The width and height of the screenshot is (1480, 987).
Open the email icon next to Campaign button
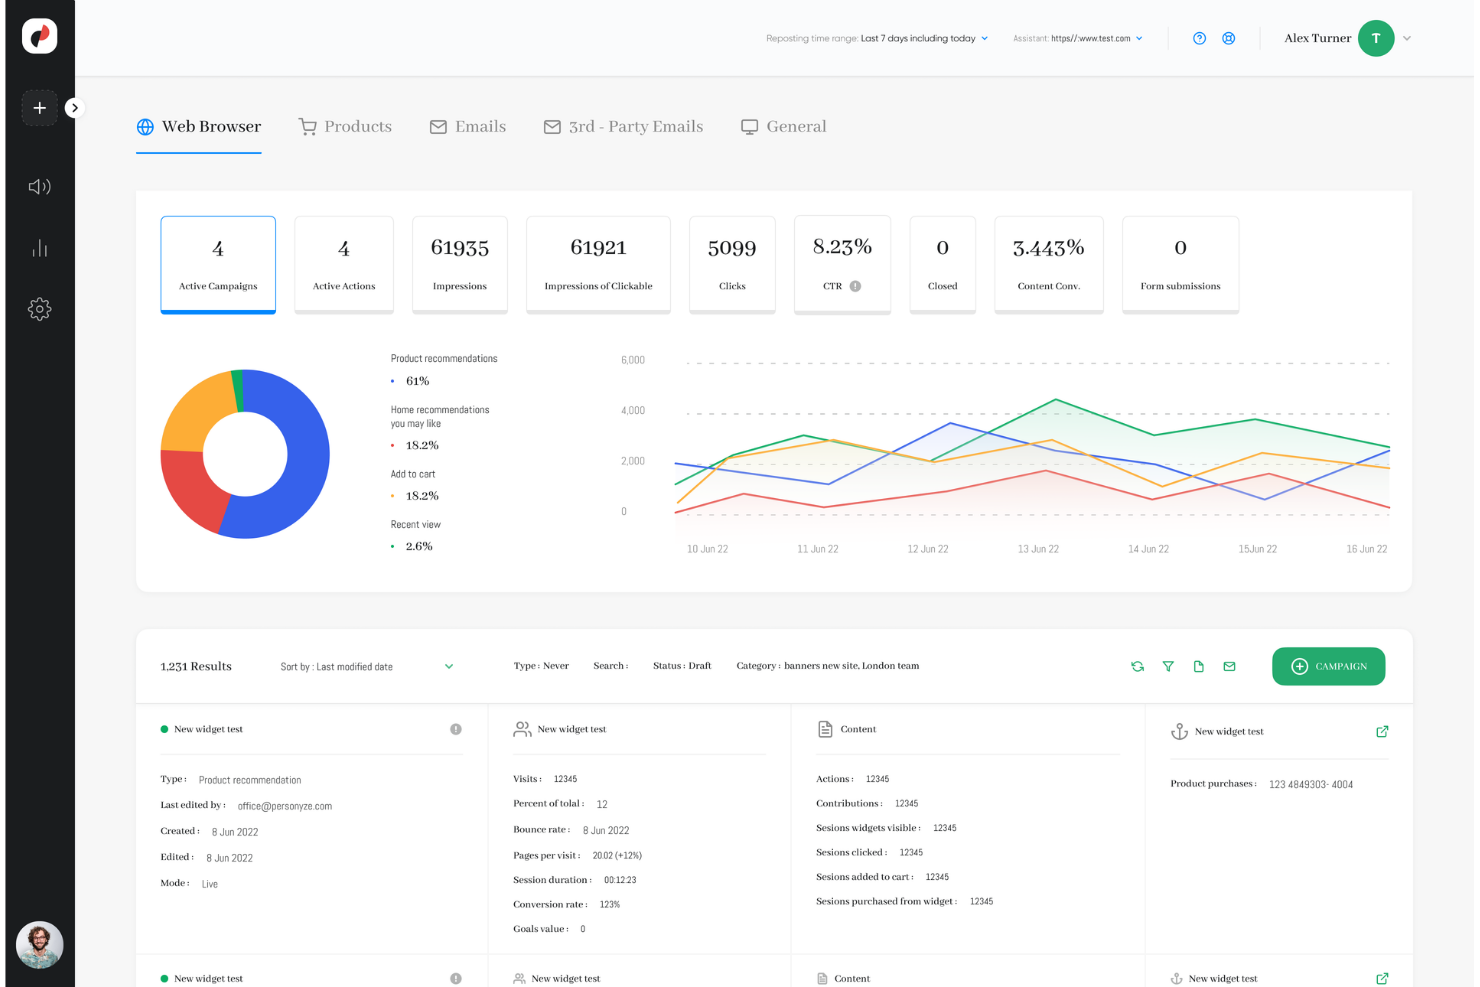[1229, 666]
